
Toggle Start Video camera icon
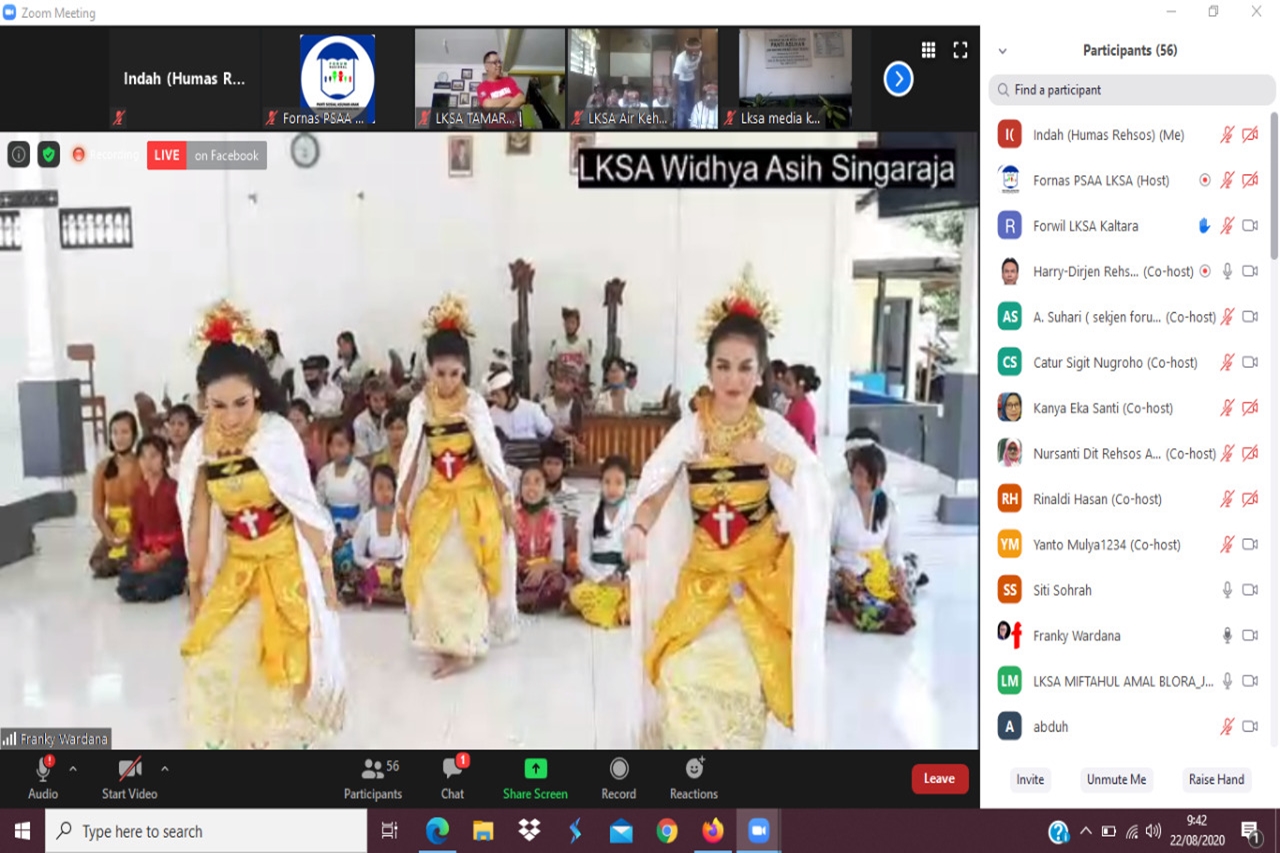click(130, 770)
